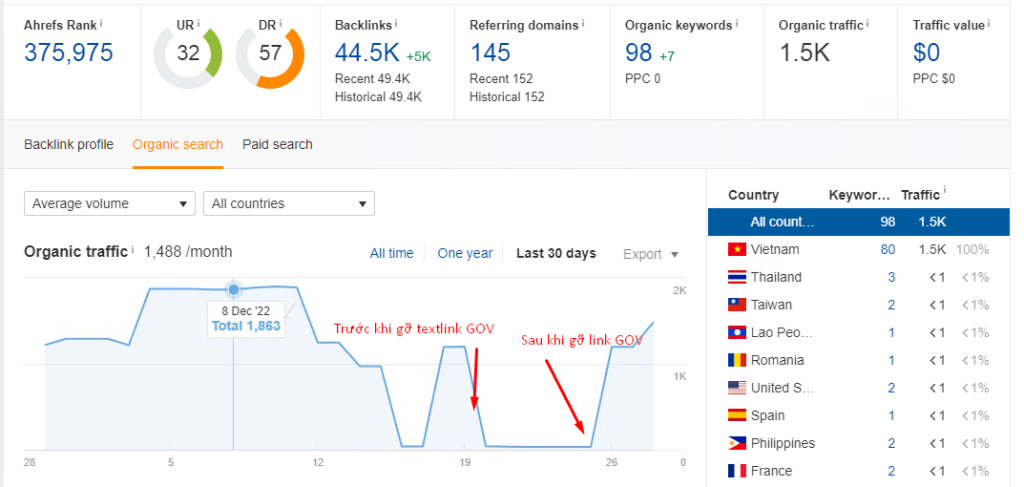
Task: Click the Ahrefs Rank info icon
Action: pos(101,23)
